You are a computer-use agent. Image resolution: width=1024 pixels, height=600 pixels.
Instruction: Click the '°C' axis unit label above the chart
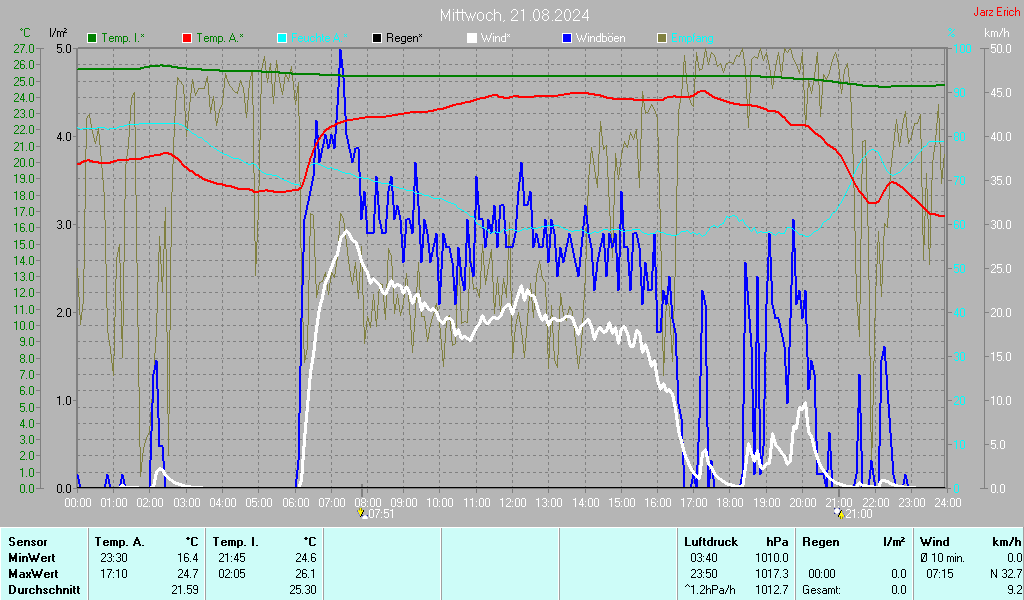coord(25,33)
